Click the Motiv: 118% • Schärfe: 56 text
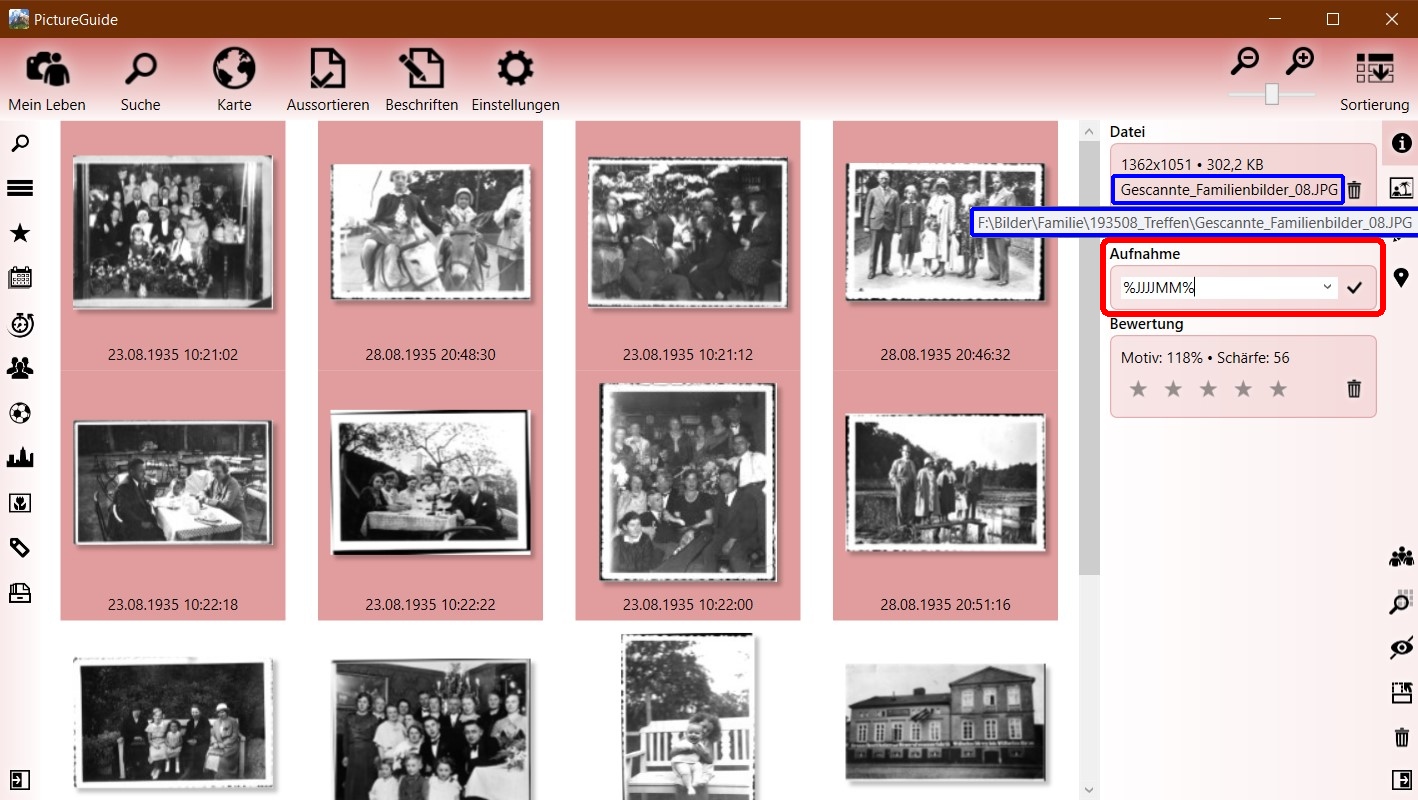 pos(1205,357)
